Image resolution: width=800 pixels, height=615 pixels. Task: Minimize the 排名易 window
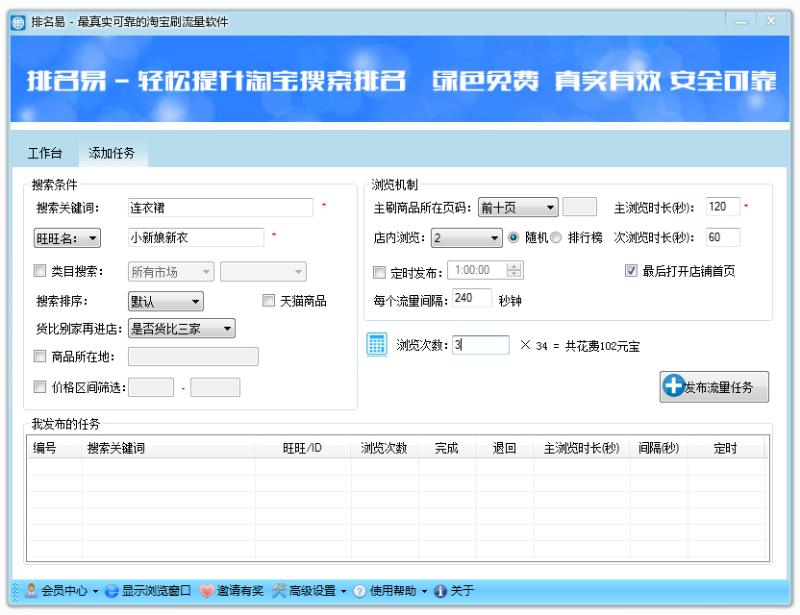(x=741, y=21)
